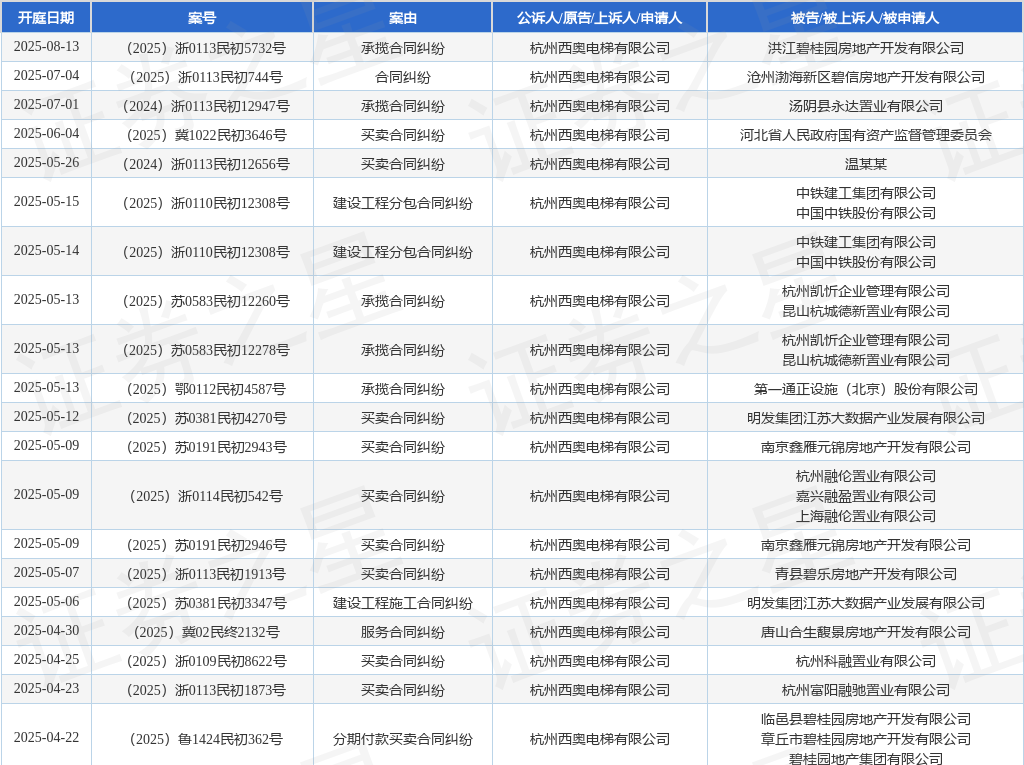Click defendant 章丘市碧桂园房地产开发有限公司
This screenshot has height=765, width=1024.
coord(866,739)
